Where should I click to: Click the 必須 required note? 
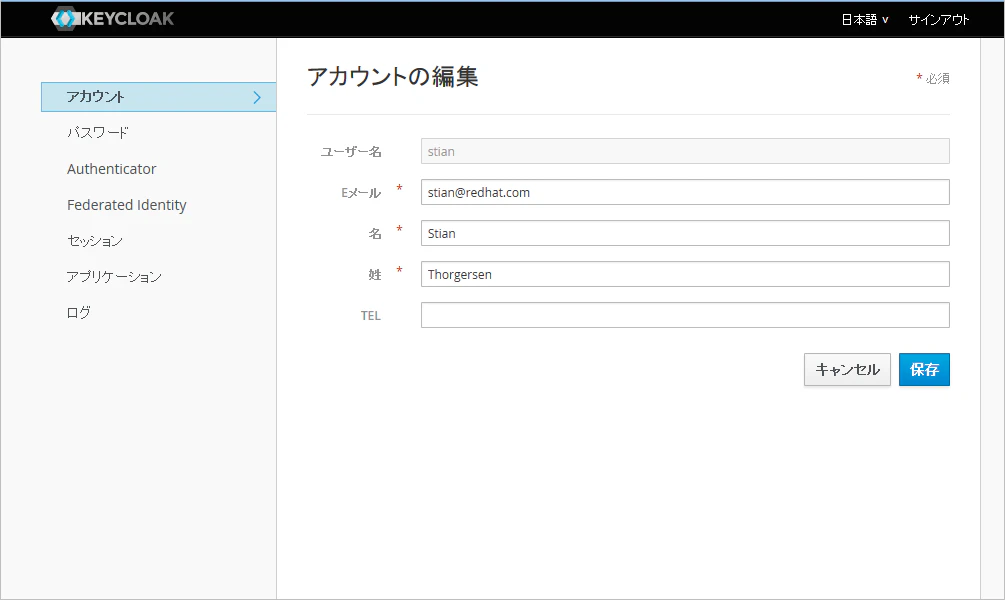933,78
